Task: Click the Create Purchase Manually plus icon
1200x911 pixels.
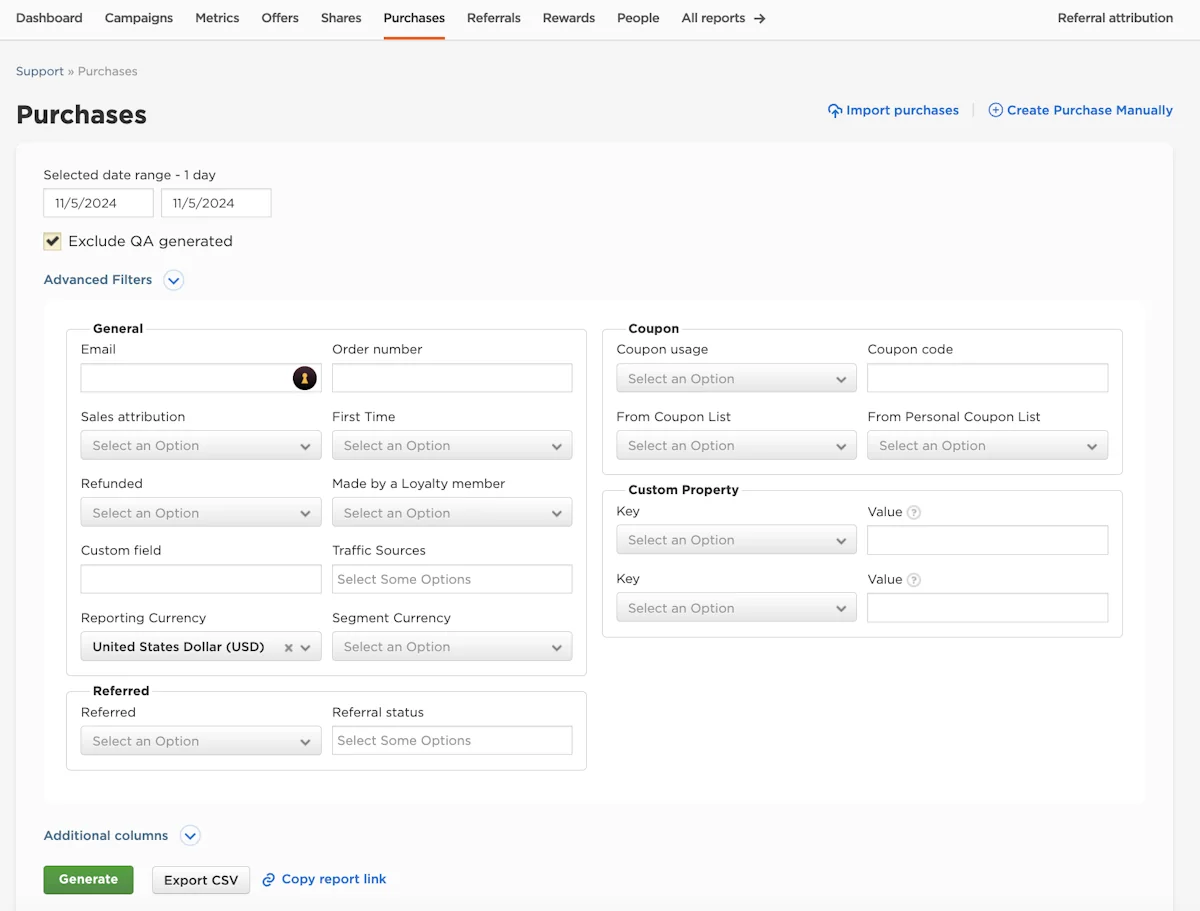Action: pos(995,111)
